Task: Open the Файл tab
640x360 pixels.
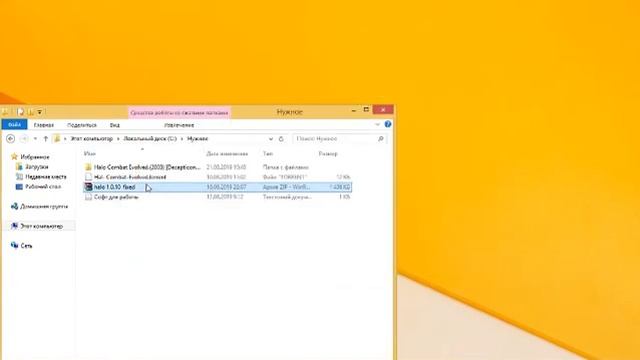Action: click(14, 124)
